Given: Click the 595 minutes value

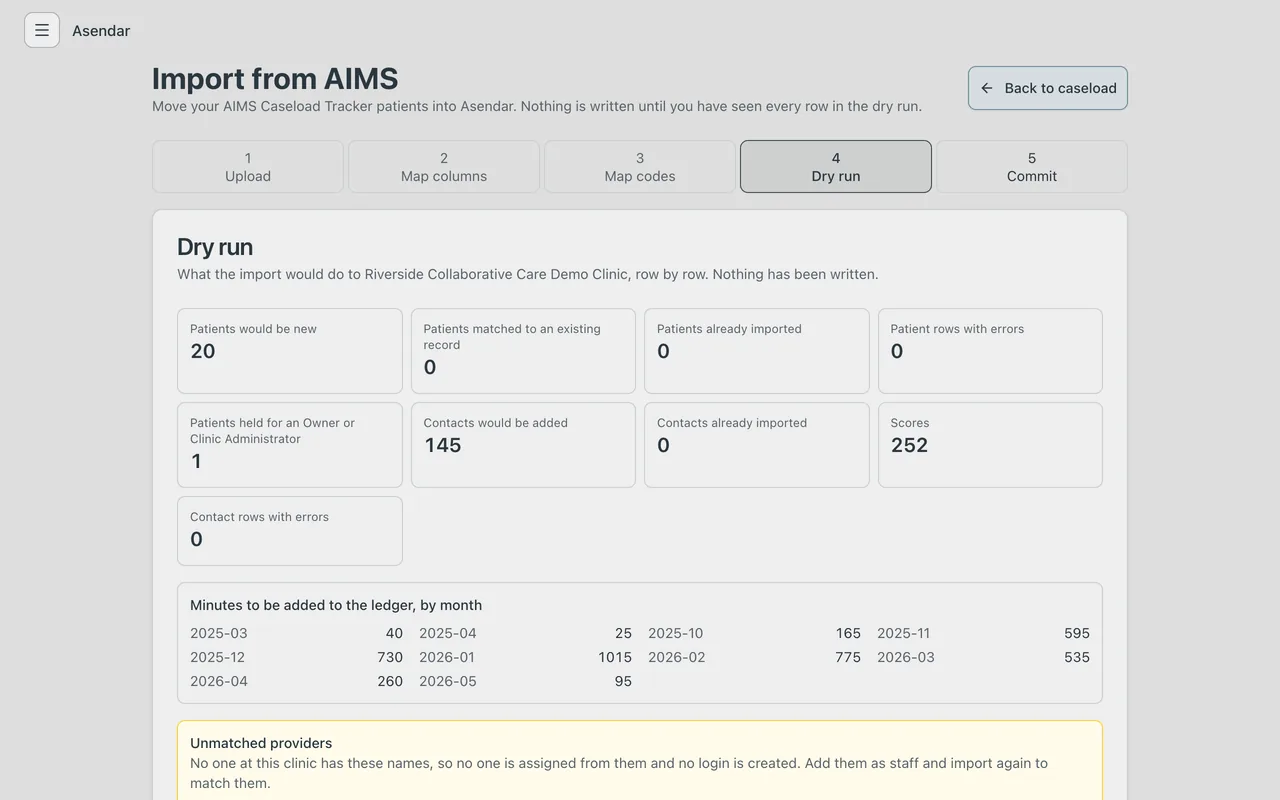Looking at the screenshot, I should [1077, 633].
